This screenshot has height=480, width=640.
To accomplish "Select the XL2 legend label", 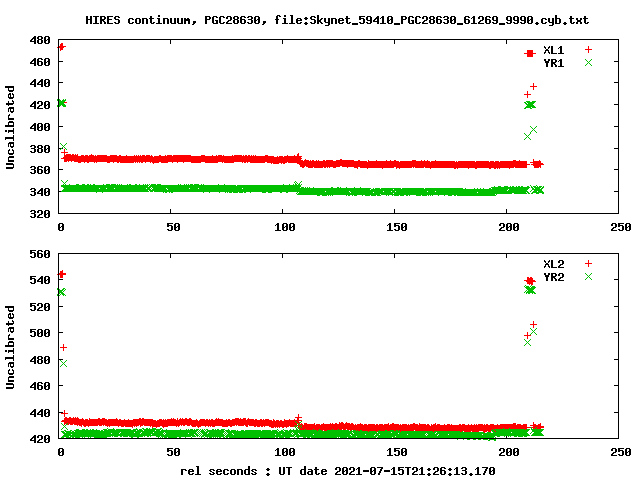I will click(x=553, y=264).
